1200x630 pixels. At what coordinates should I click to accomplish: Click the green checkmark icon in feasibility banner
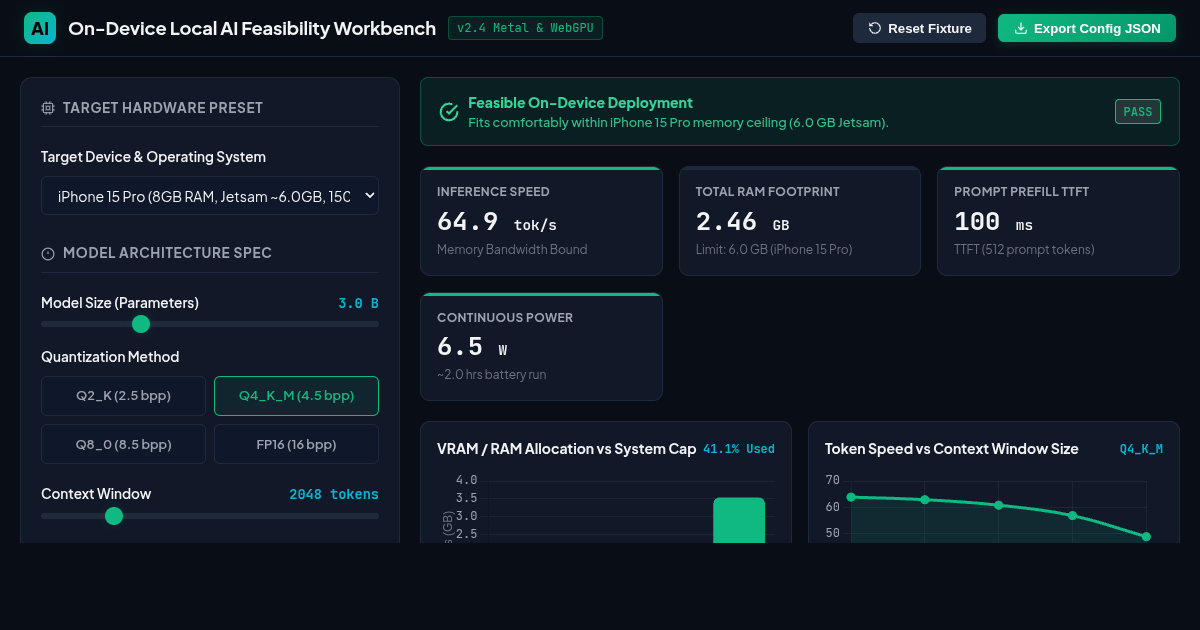(x=449, y=111)
